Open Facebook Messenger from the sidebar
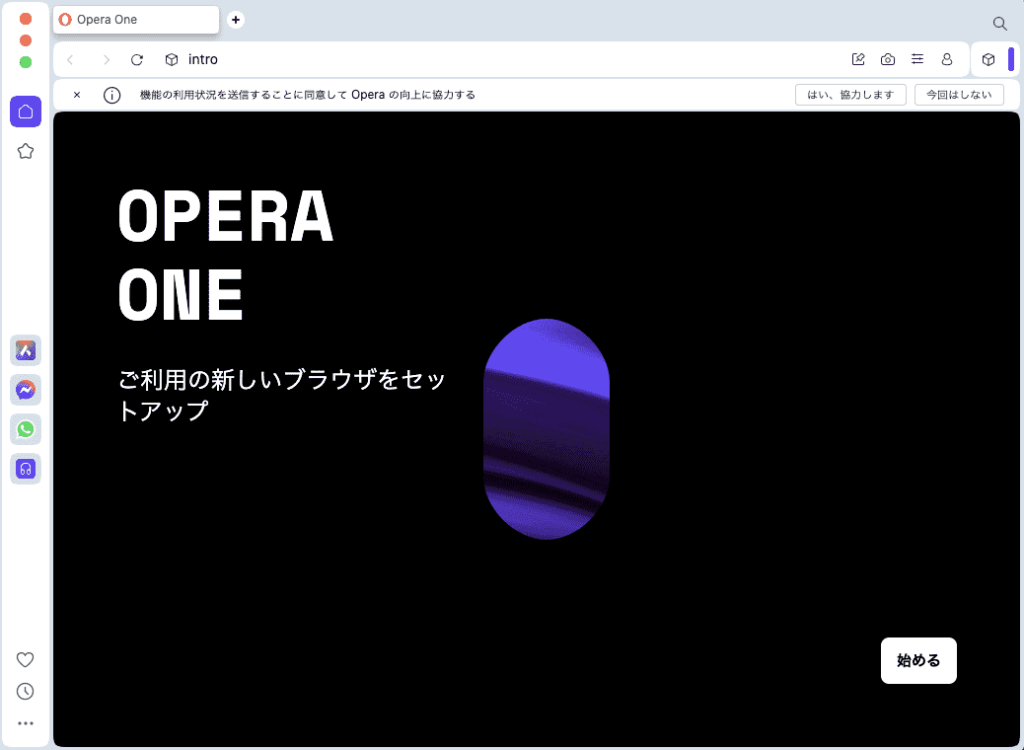The width and height of the screenshot is (1024, 750). (25, 390)
